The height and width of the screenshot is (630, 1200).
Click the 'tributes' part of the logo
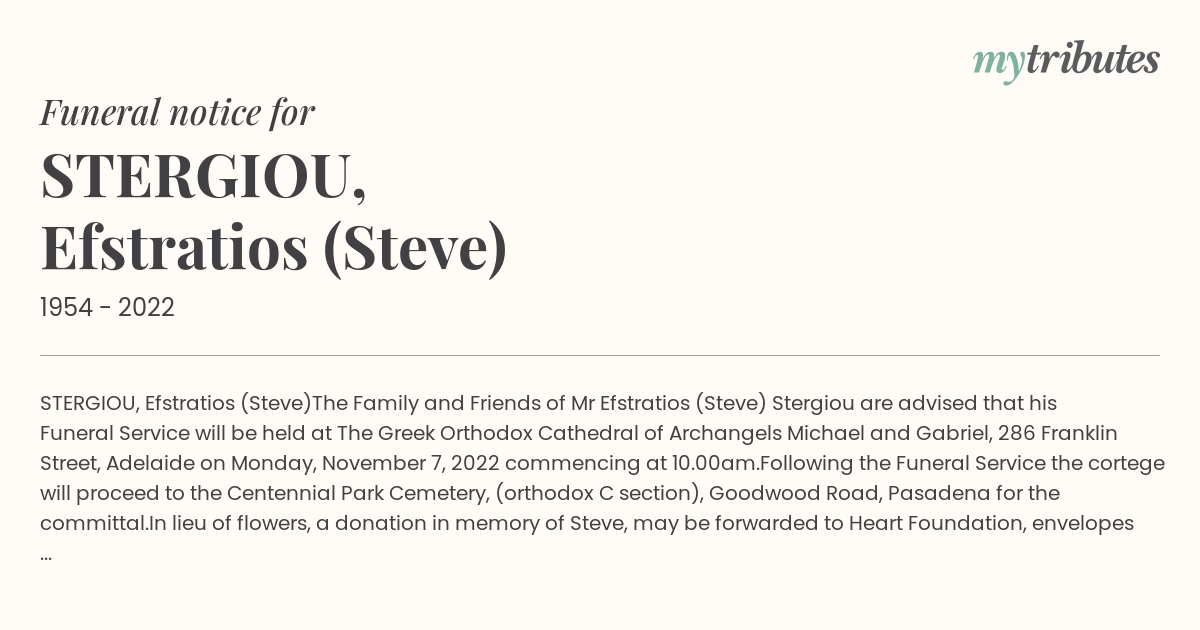1092,60
